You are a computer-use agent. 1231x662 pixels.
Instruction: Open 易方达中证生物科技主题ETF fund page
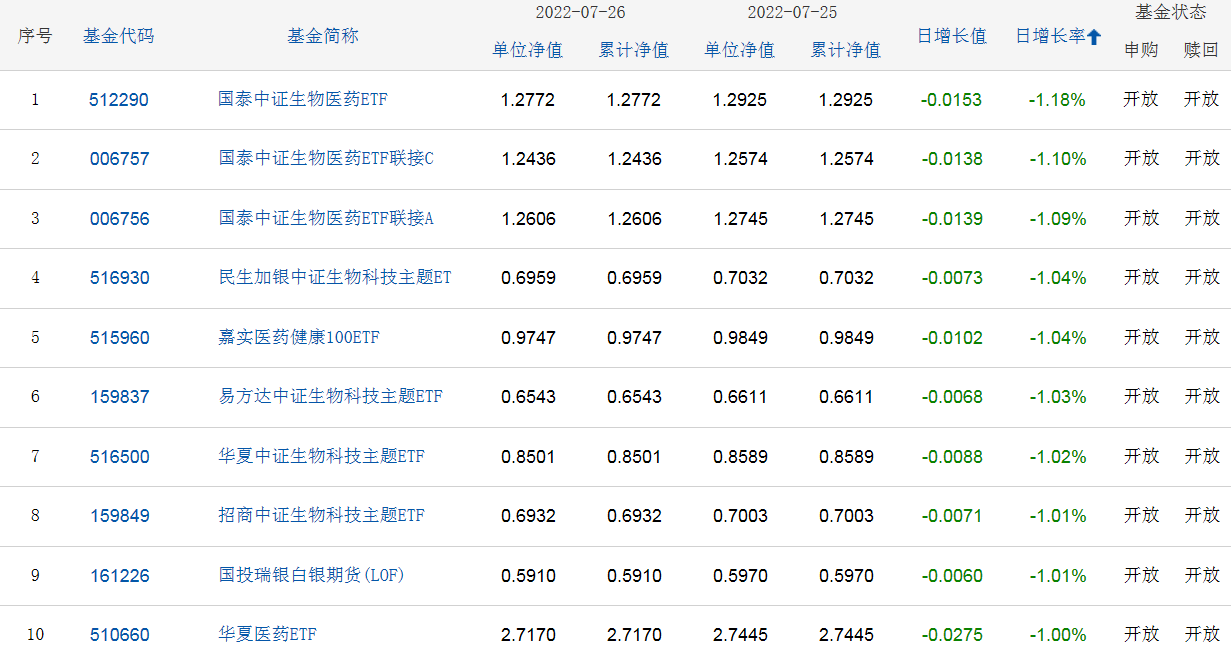click(330, 396)
